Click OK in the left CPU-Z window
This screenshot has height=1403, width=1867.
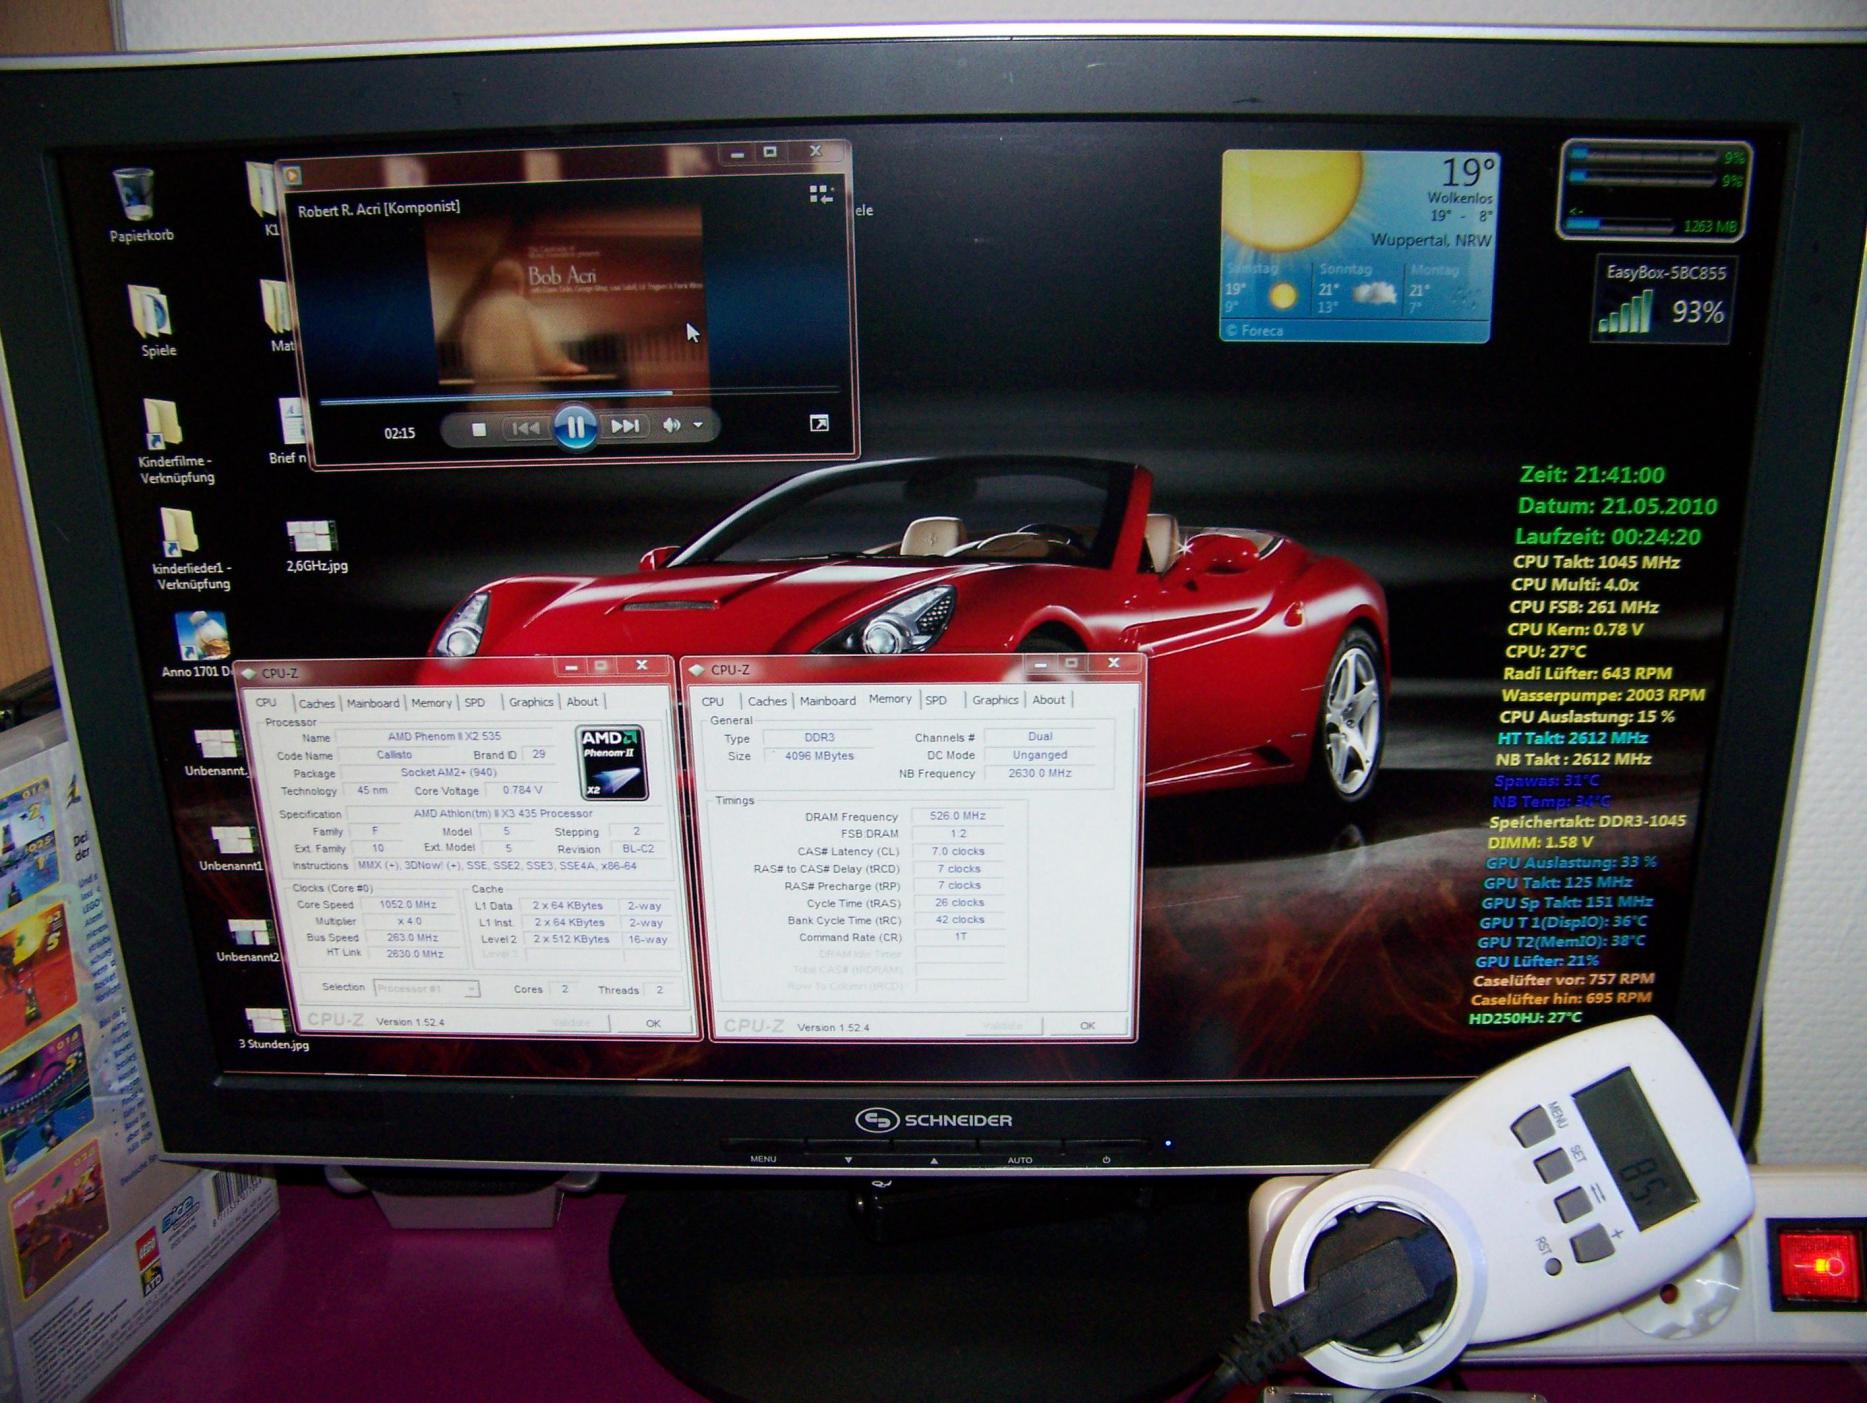[653, 1023]
